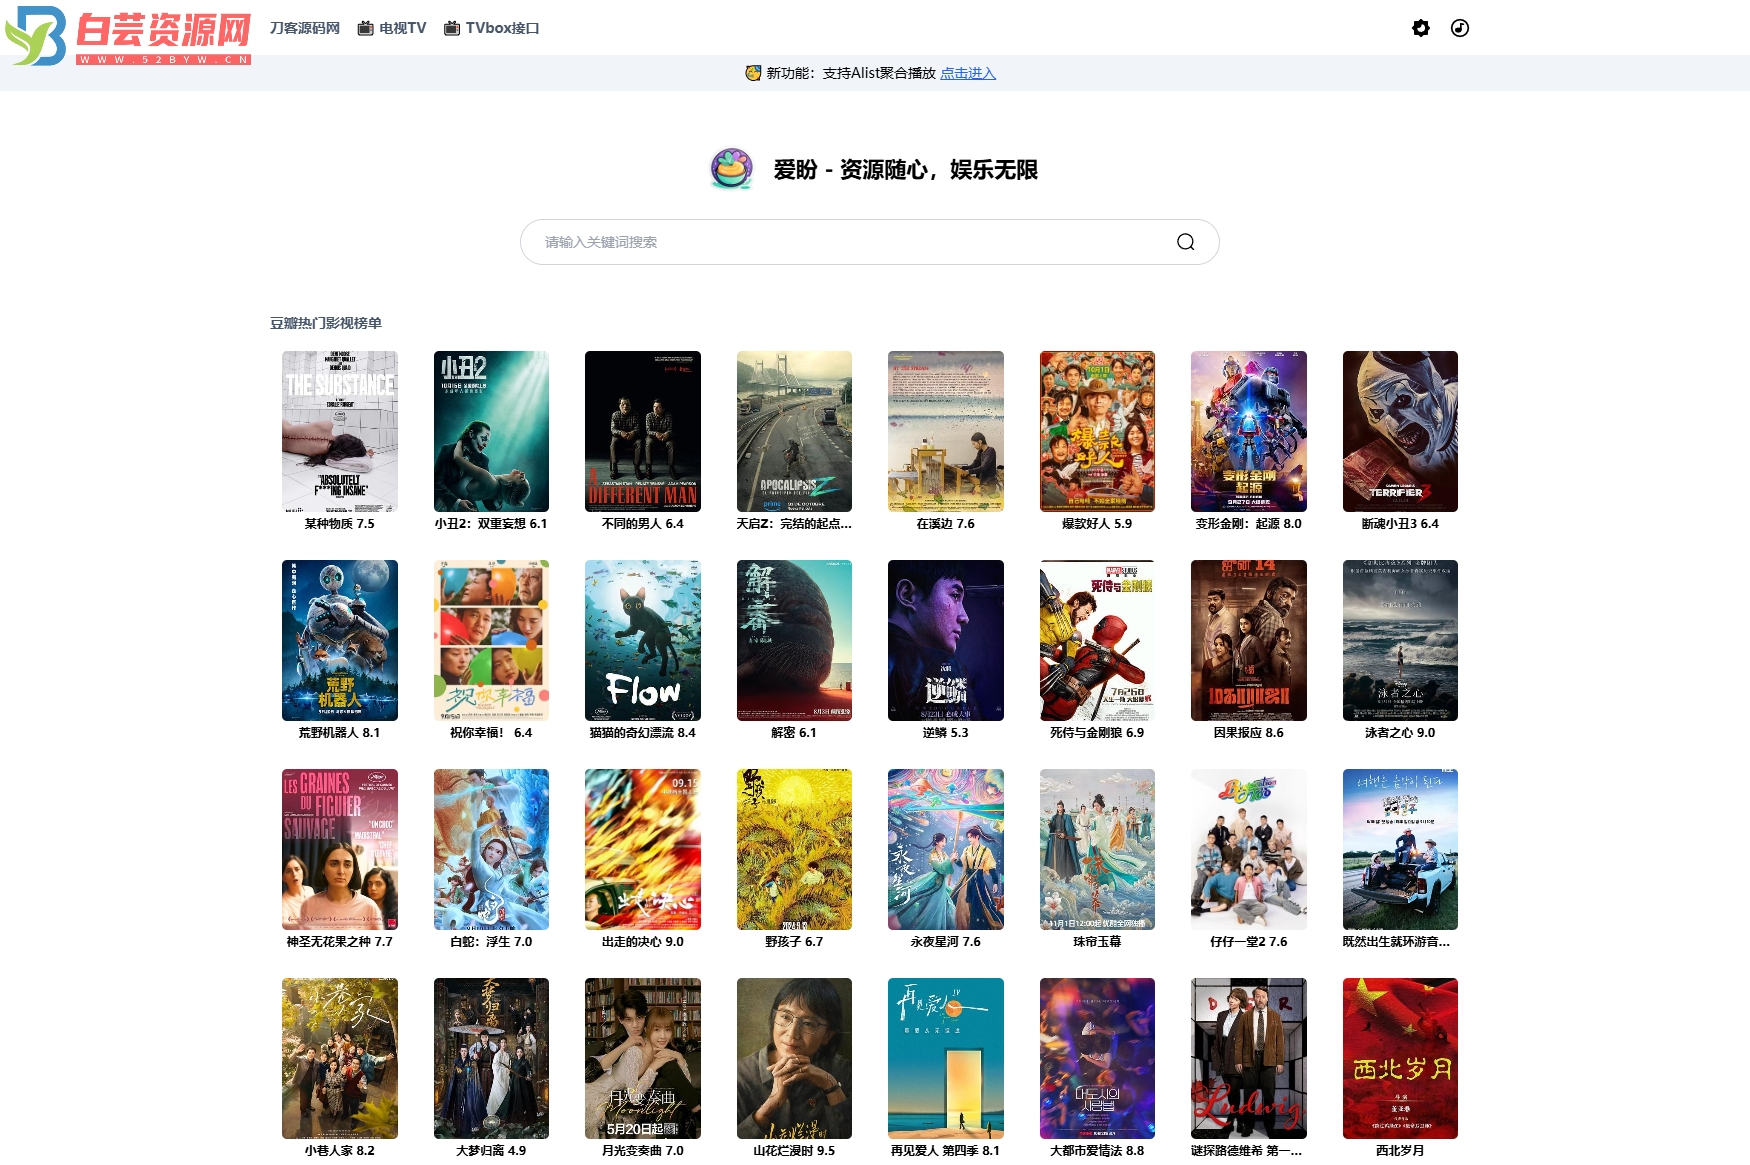
Task: Click the 豆瓣热门影视榜单 heading
Action: click(x=326, y=323)
